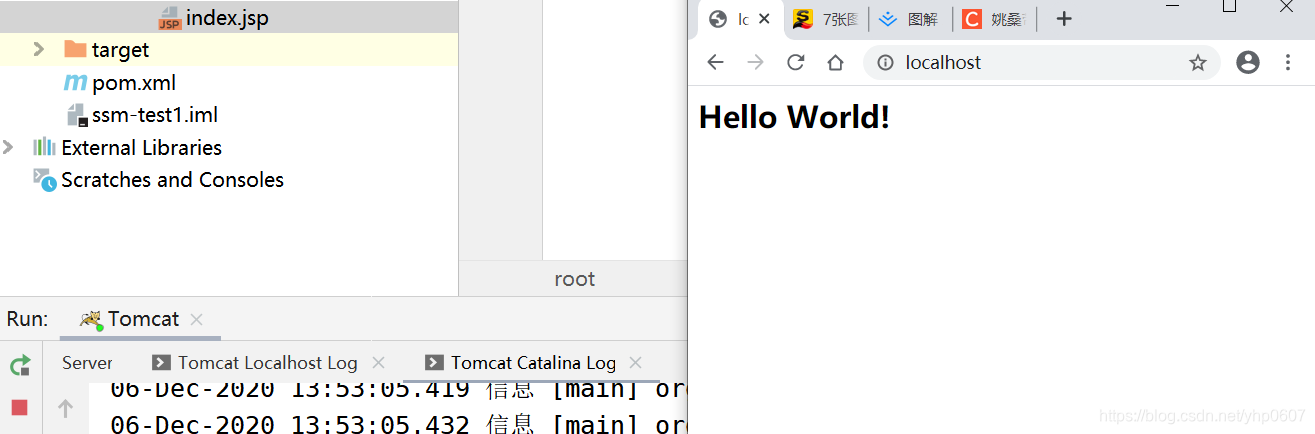Viewport: 1315px width, 434px height.
Task: Bookmark this page with the star
Action: point(1198,63)
